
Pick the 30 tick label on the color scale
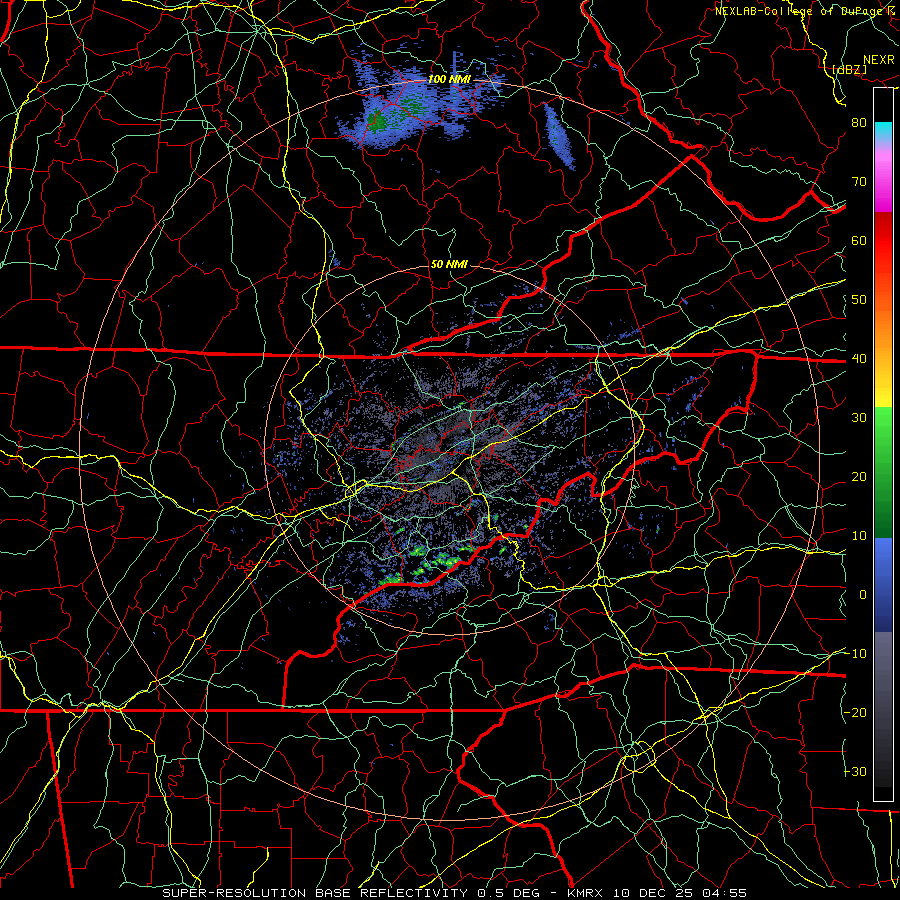pyautogui.click(x=859, y=418)
